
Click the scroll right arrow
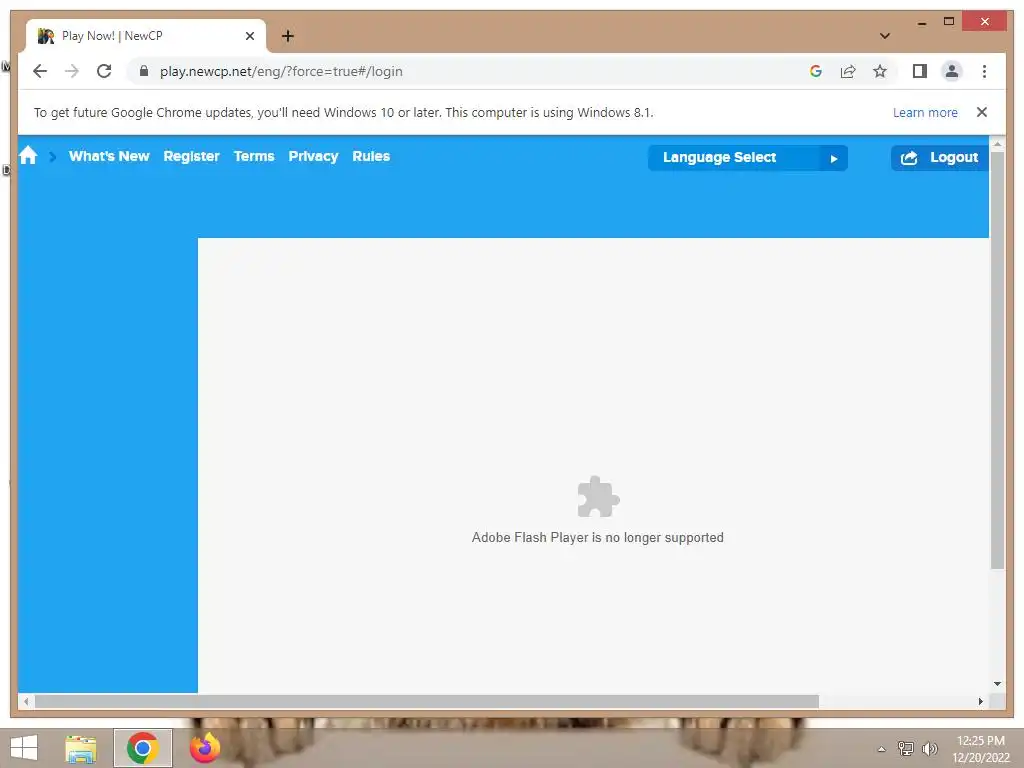coord(981,701)
